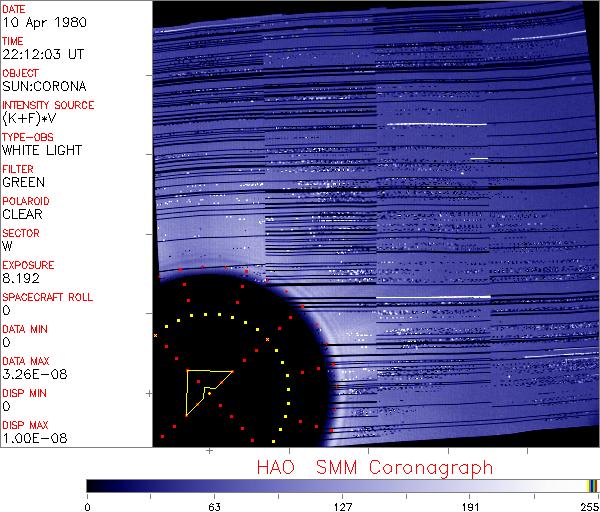
Task: Click the colorbar tick labeled 191
Action: 470,506
